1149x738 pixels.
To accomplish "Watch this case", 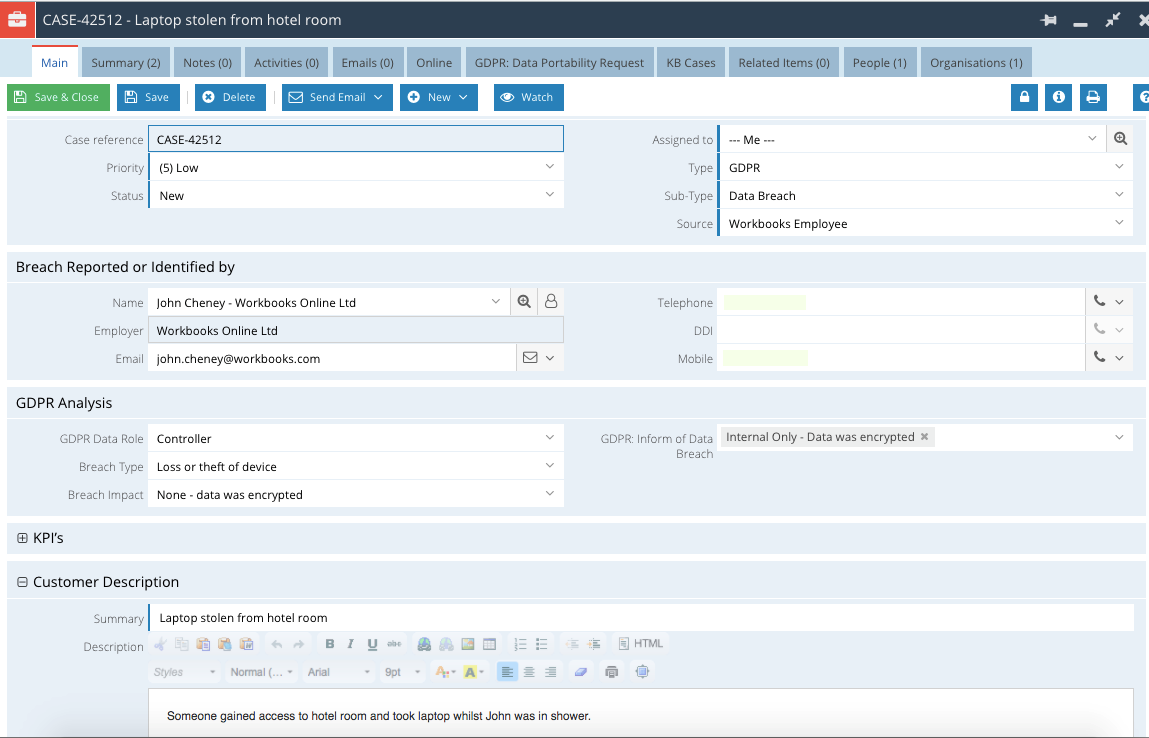I will pos(528,97).
